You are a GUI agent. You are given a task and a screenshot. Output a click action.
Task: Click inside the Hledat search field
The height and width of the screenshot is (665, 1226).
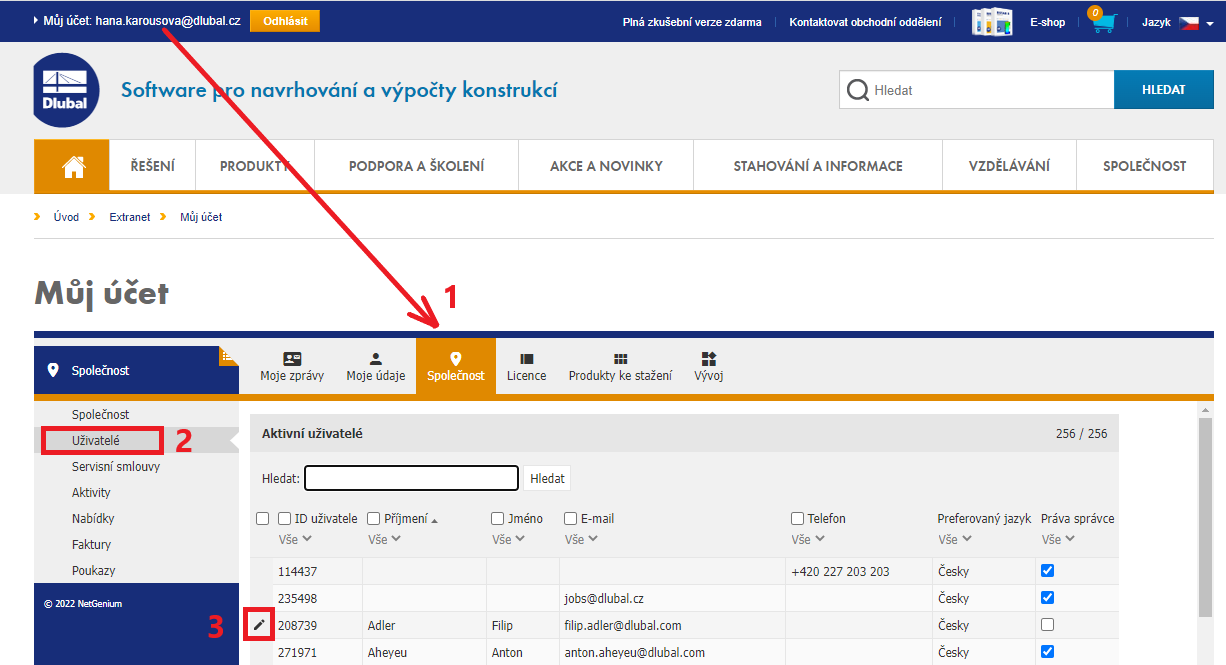coord(975,89)
